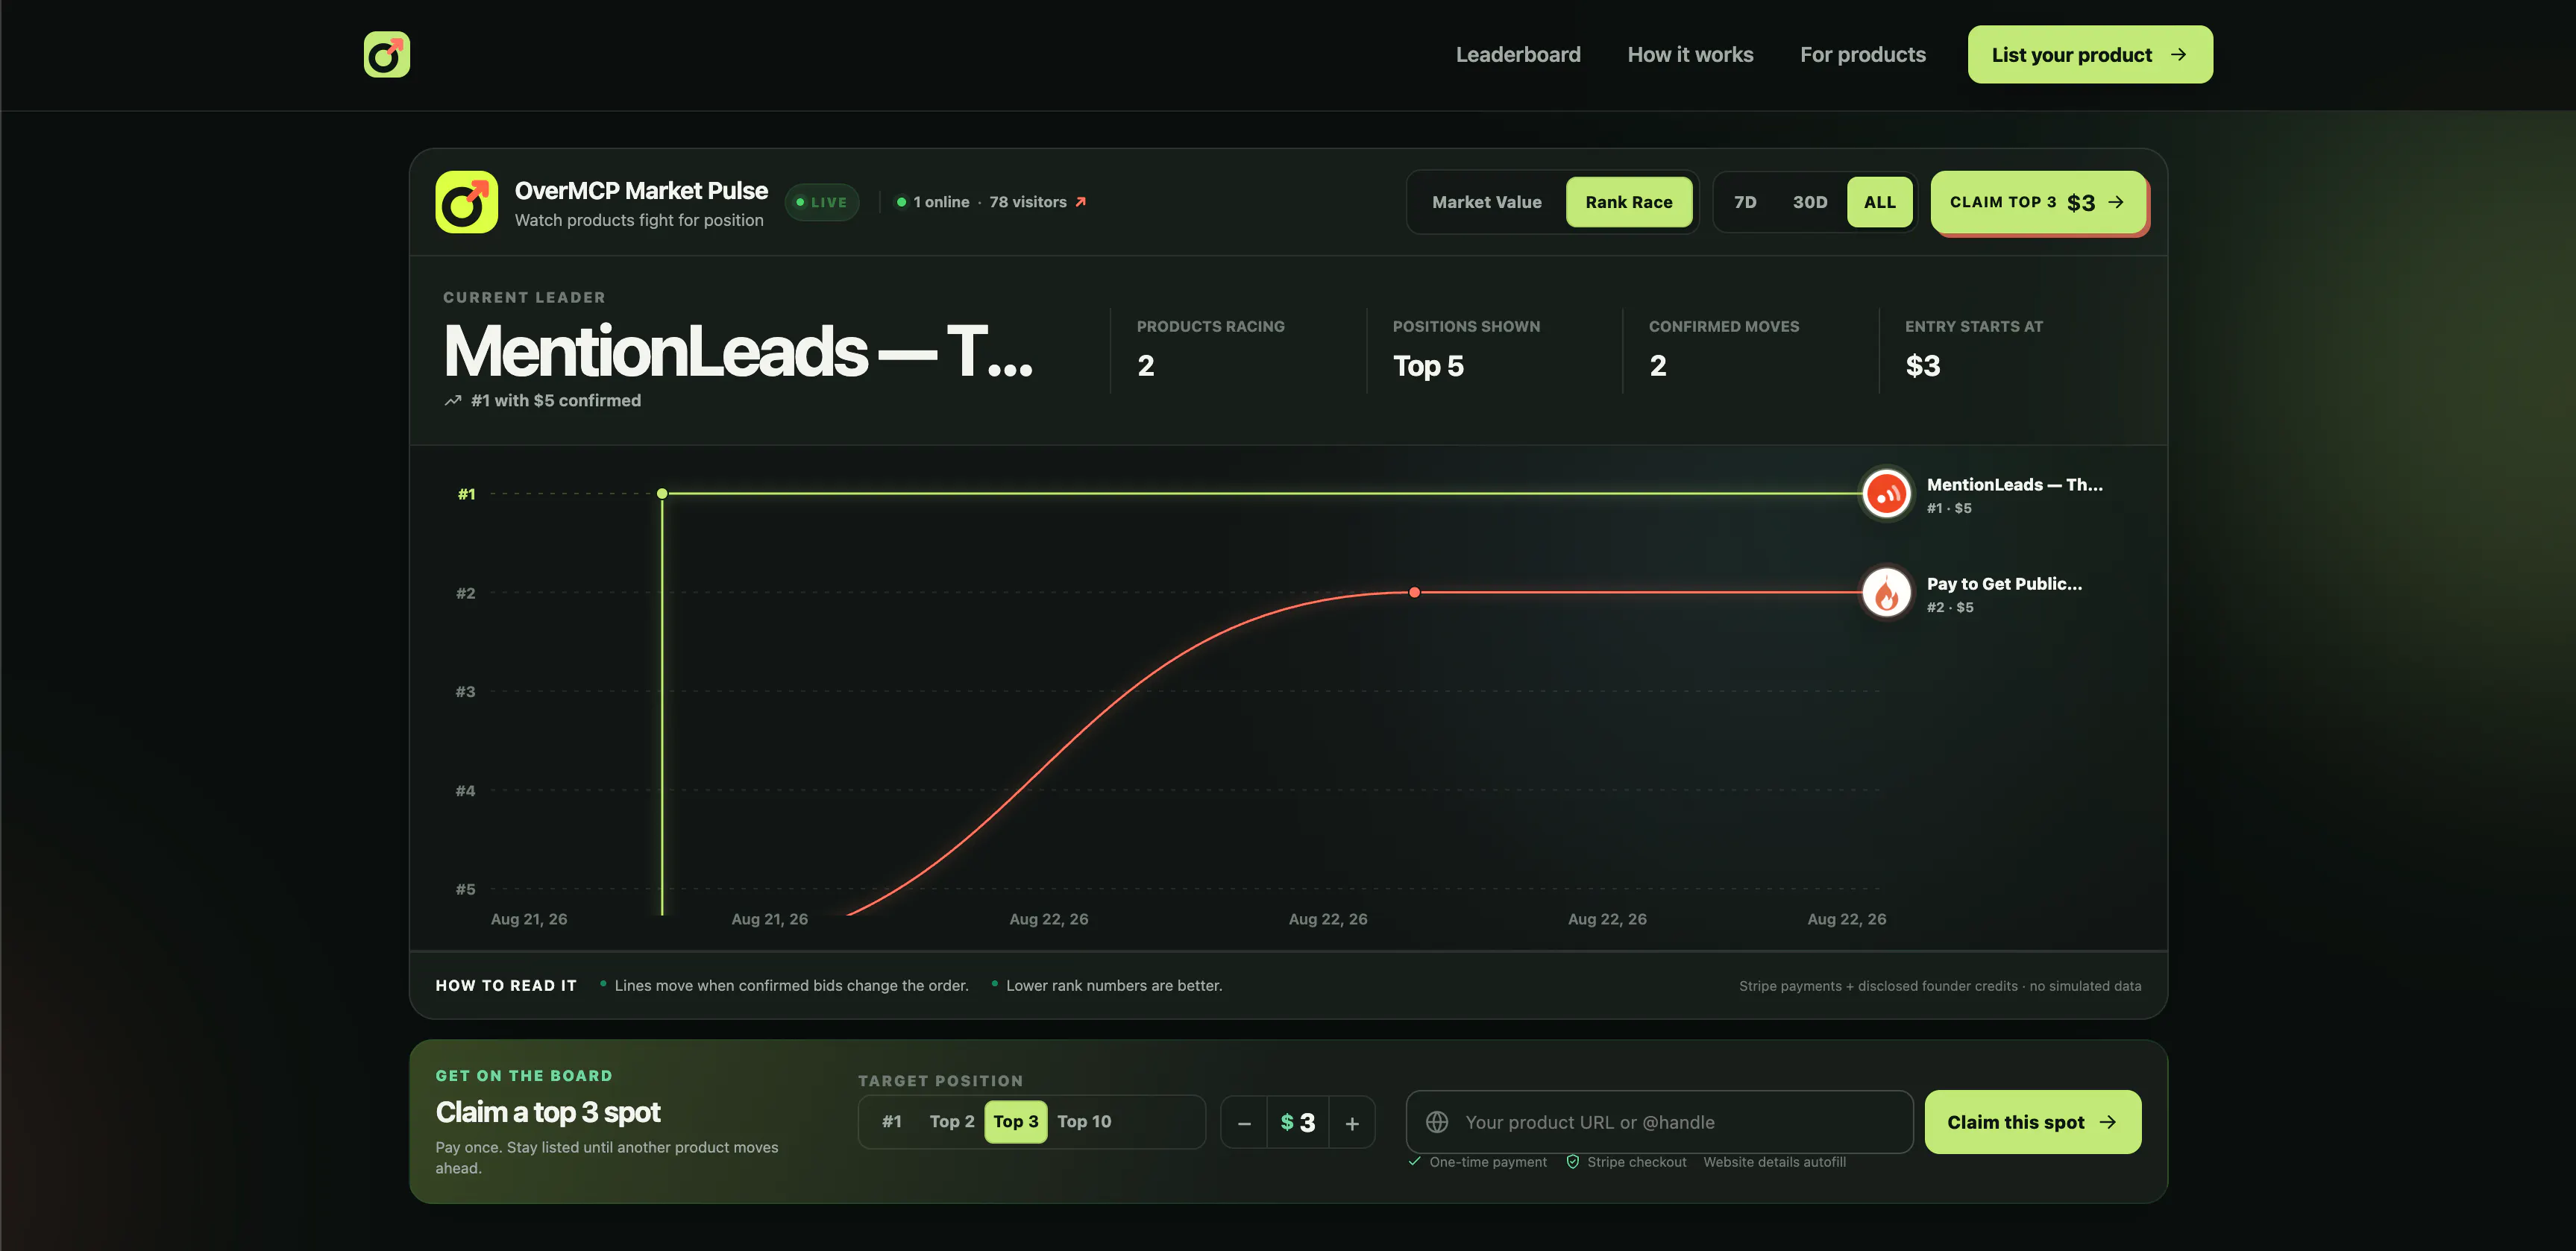
Task: Click the green data point on #1 line
Action: point(662,494)
